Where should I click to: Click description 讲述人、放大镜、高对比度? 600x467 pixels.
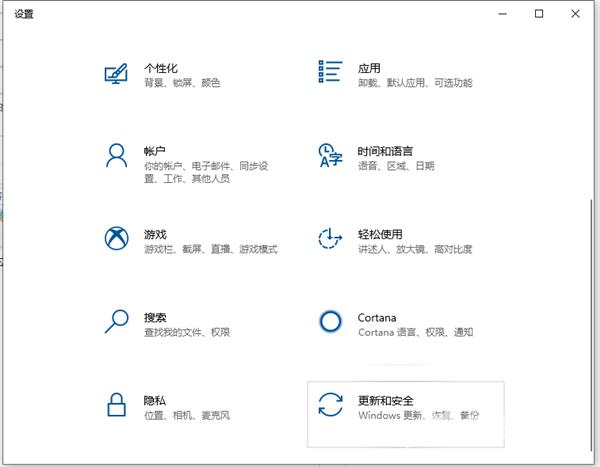pyautogui.click(x=415, y=250)
